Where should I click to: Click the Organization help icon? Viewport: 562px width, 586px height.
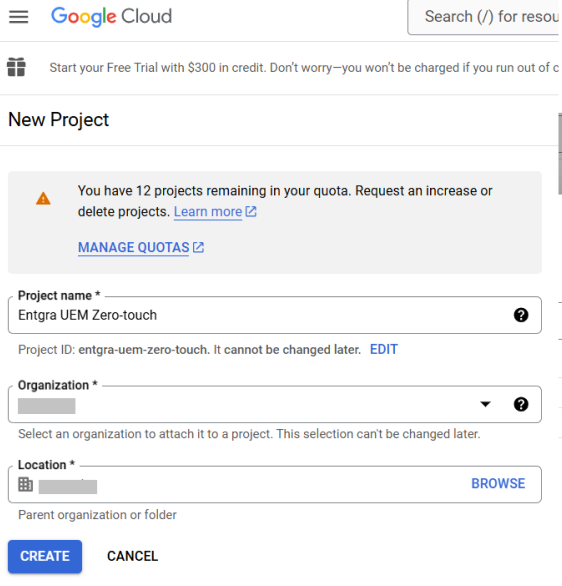[521, 404]
